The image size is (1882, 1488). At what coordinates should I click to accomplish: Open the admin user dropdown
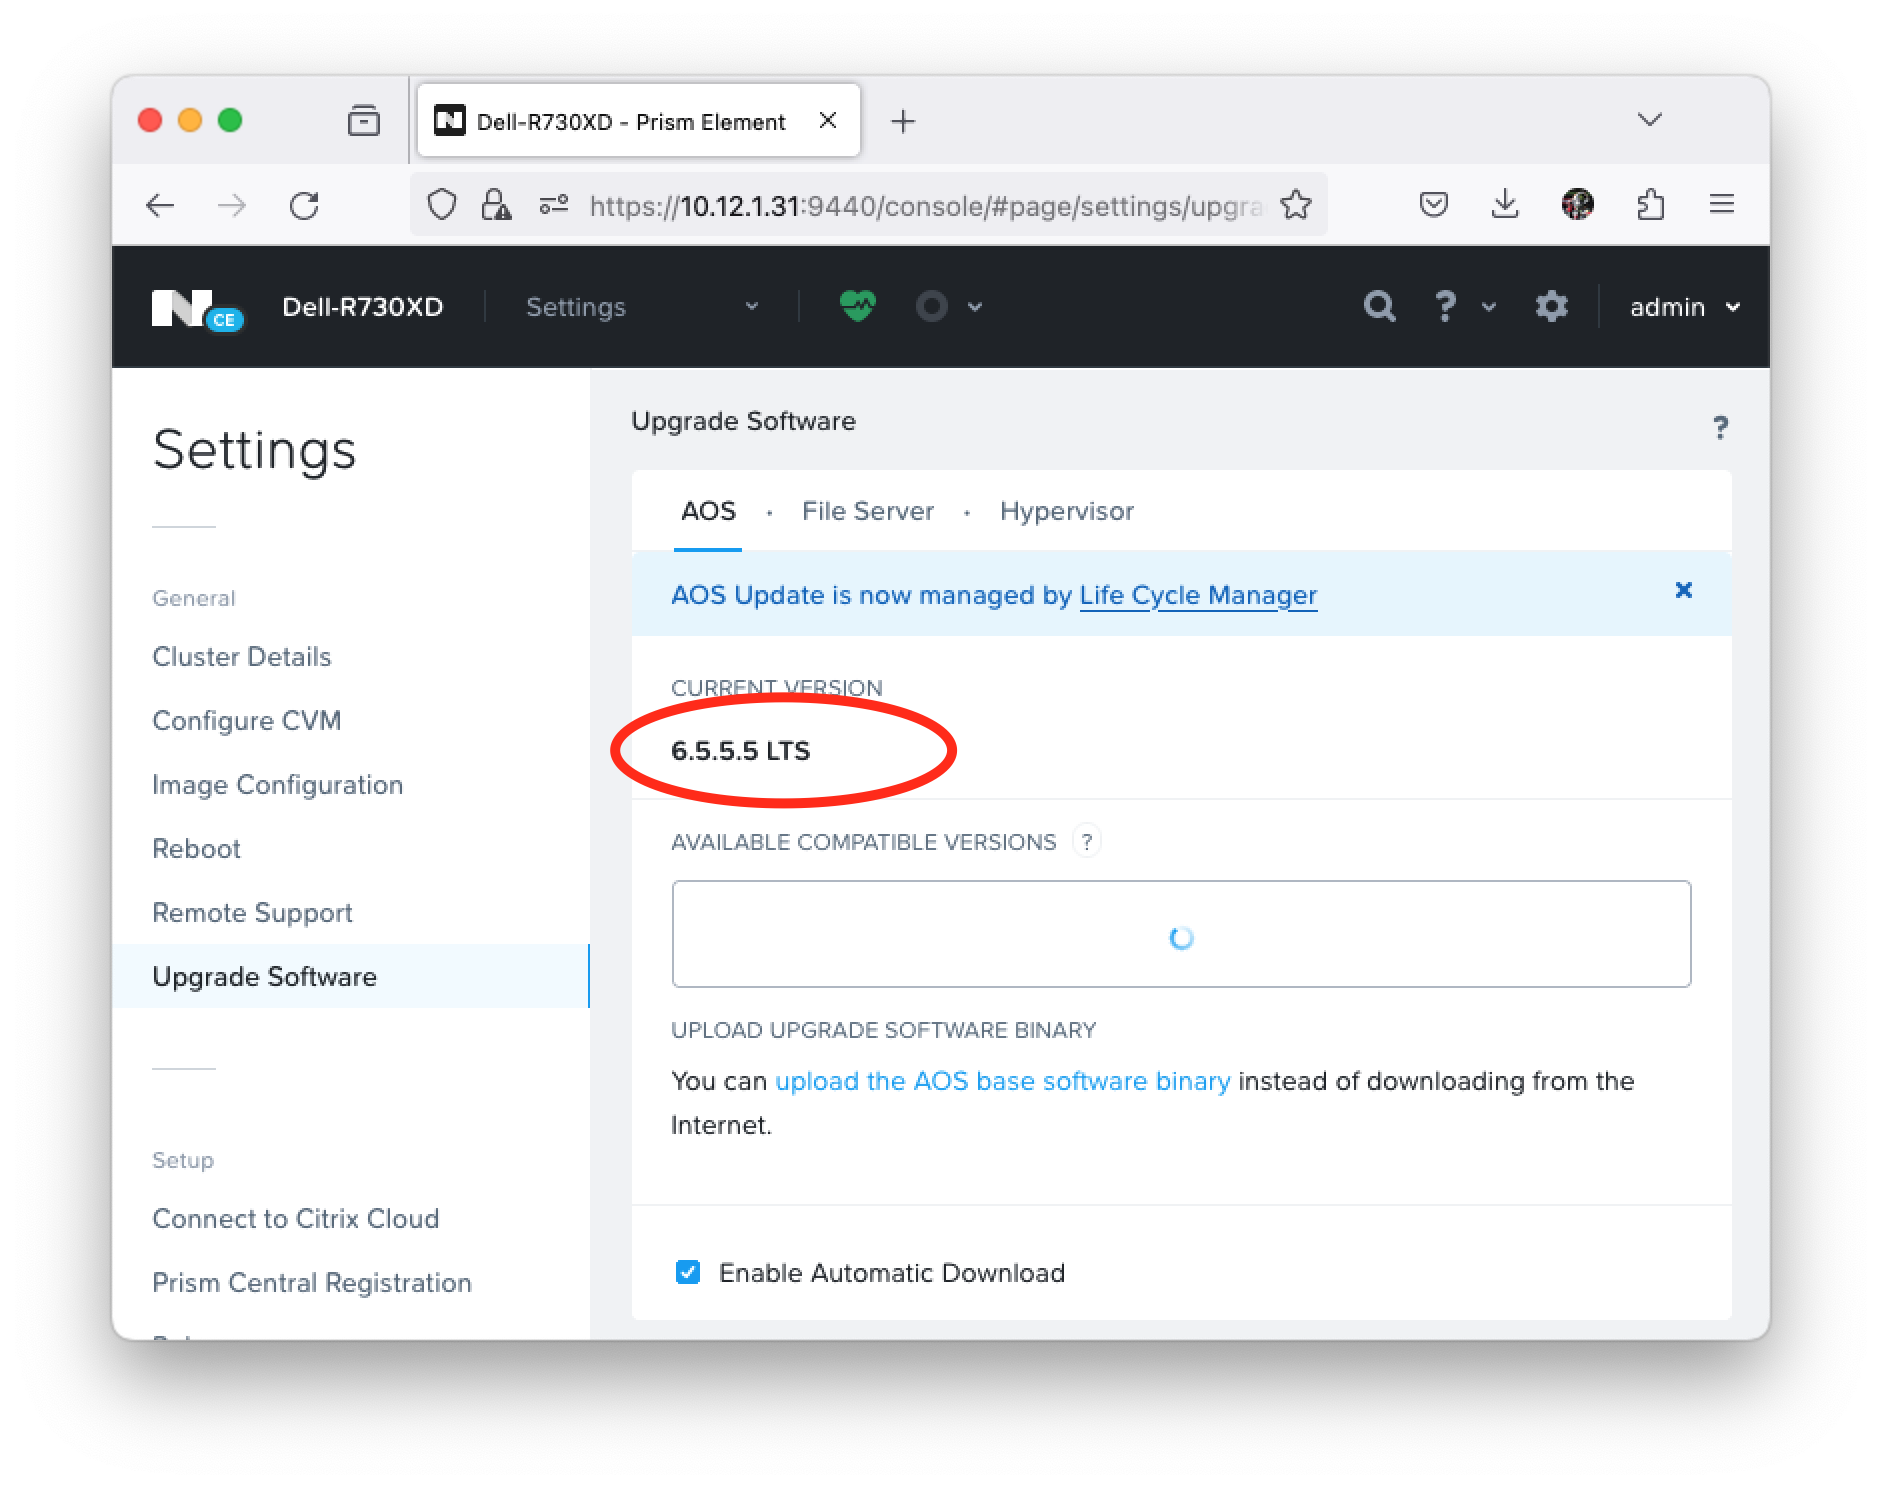(1685, 307)
